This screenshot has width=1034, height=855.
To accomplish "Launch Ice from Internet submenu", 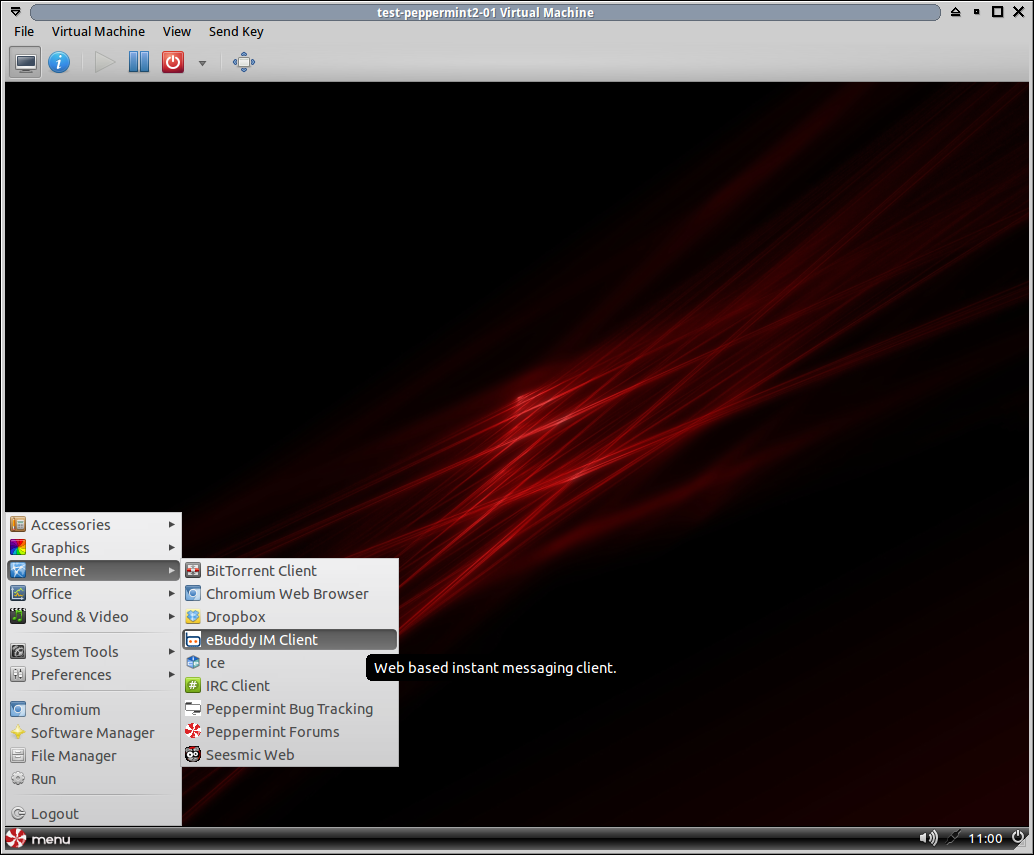I will pyautogui.click(x=290, y=663).
